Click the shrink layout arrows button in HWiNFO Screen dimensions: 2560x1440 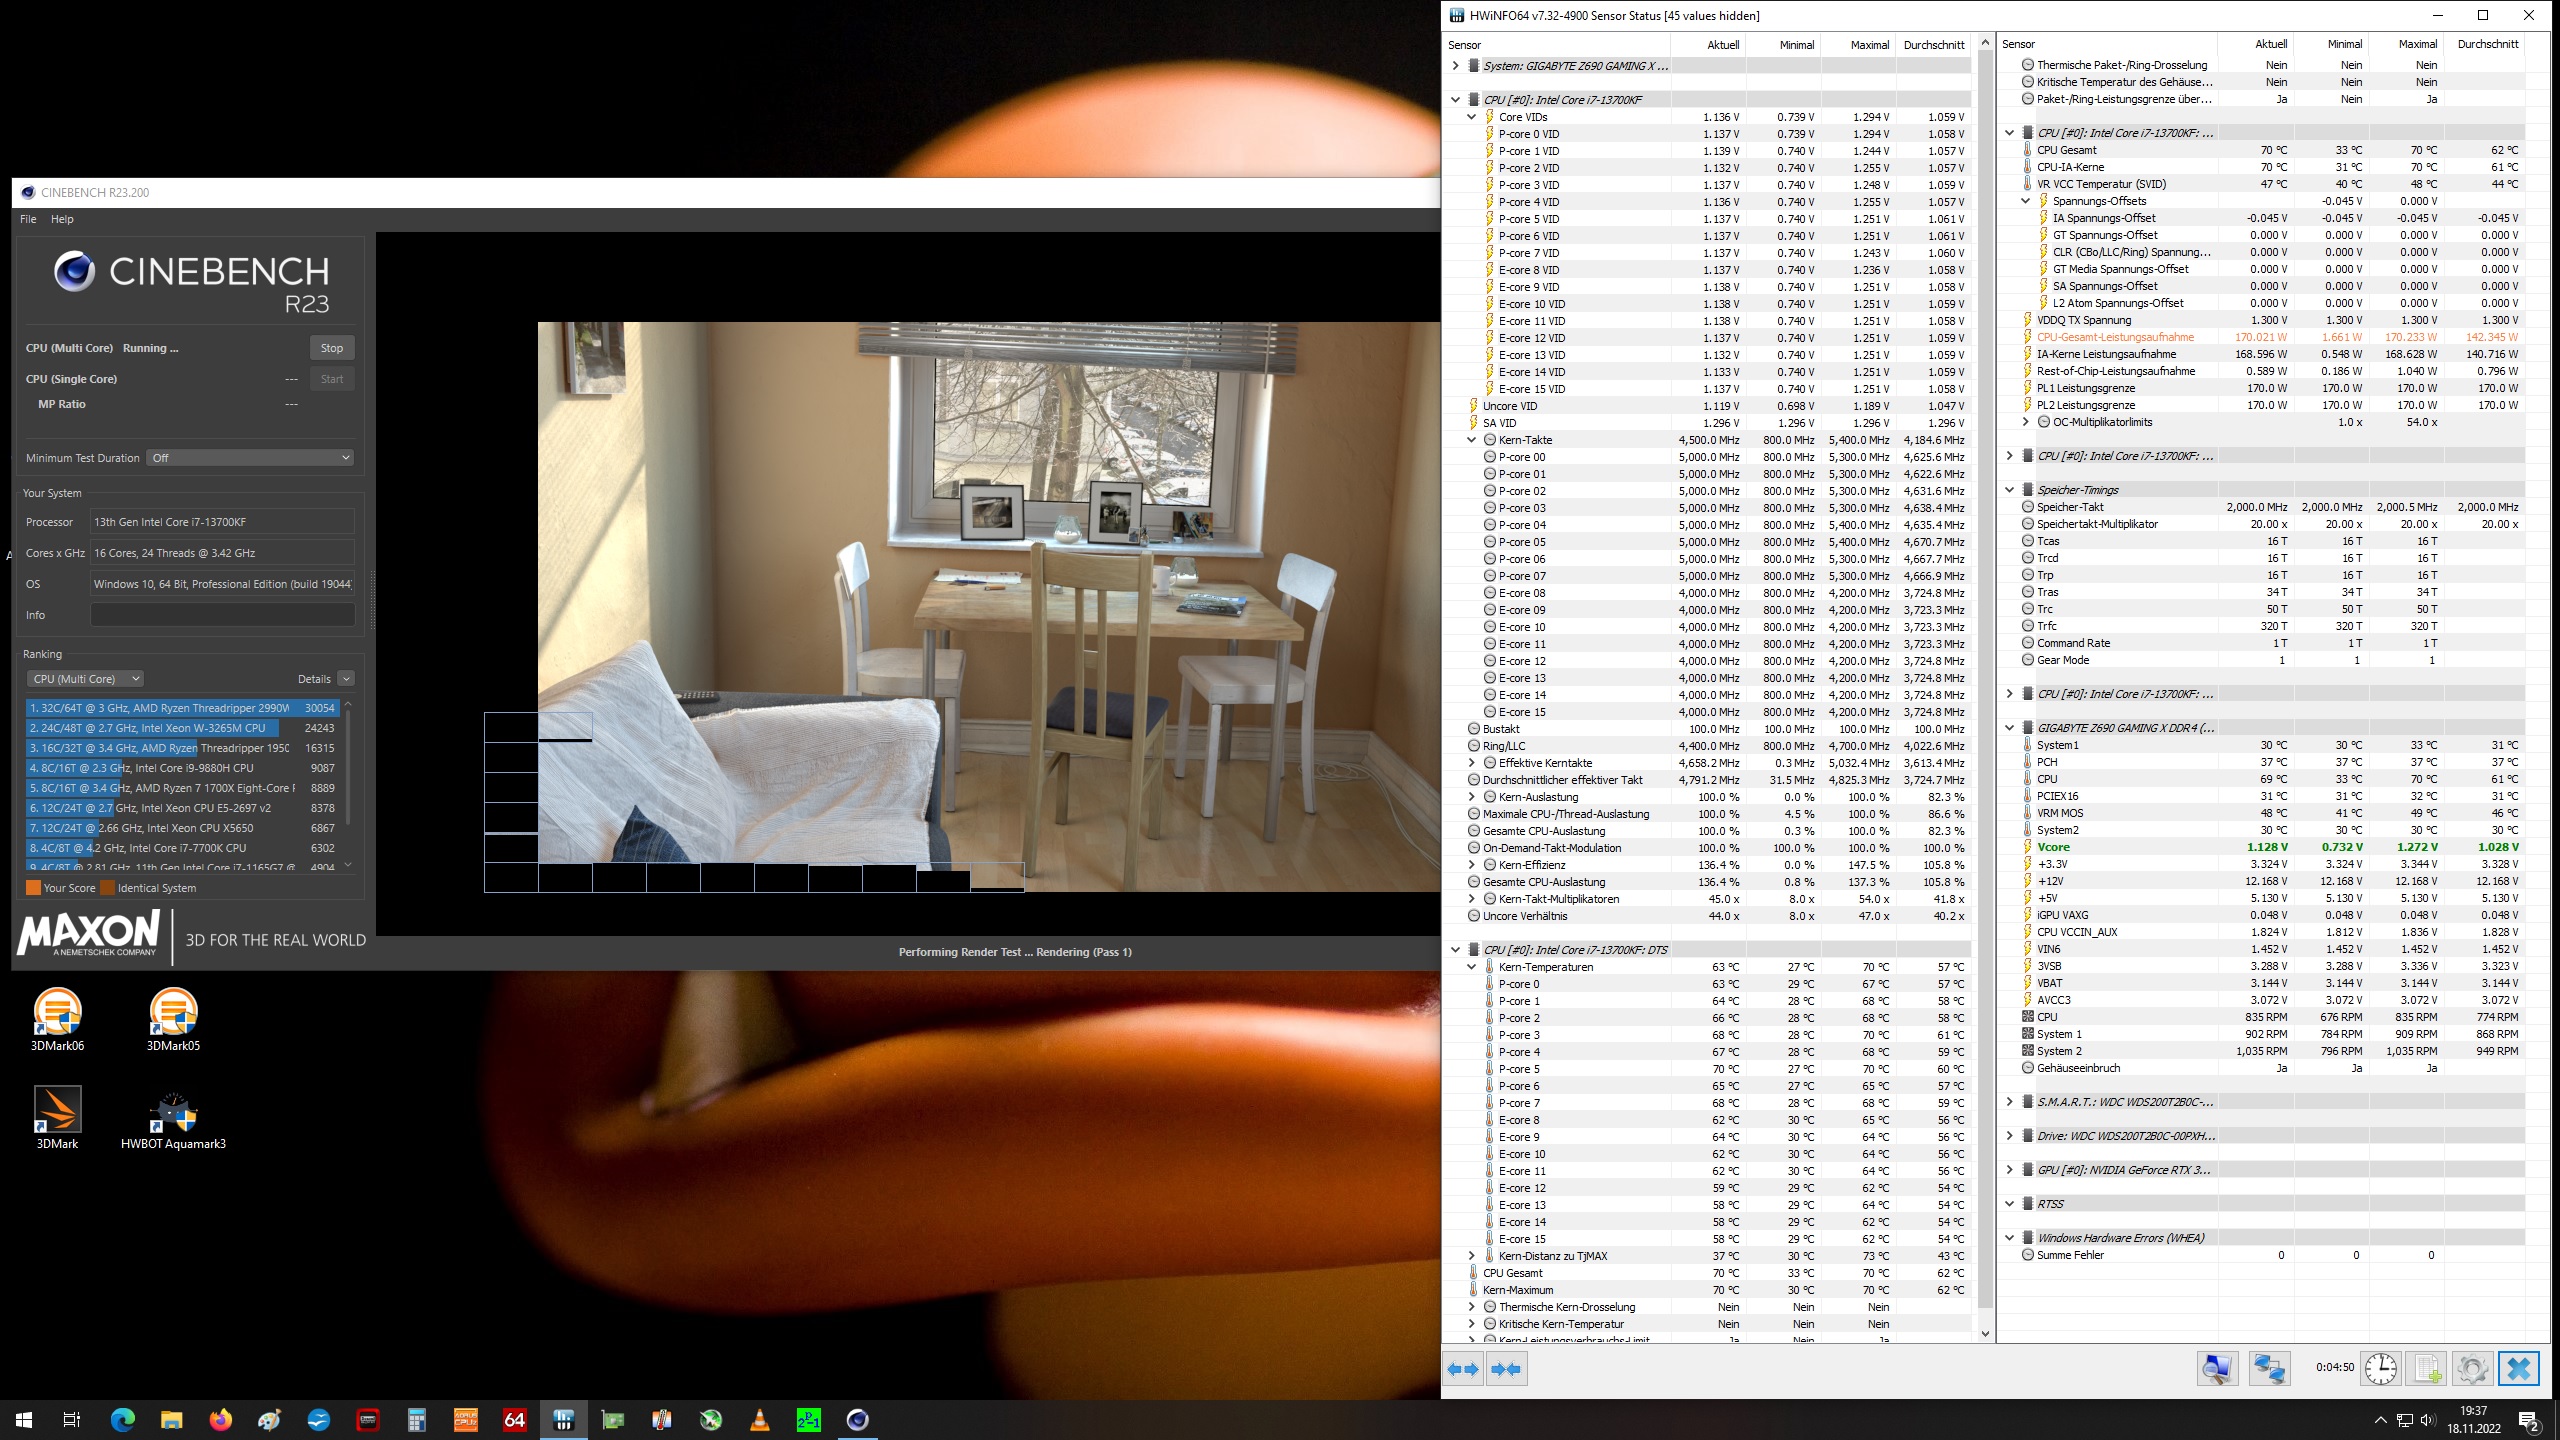coord(1506,1369)
